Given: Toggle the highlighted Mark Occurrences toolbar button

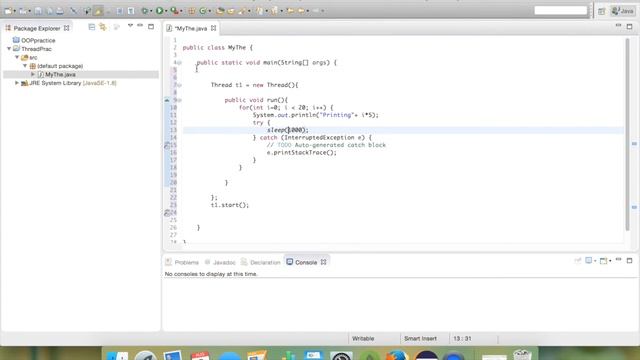Looking at the screenshot, I should 98,11.
